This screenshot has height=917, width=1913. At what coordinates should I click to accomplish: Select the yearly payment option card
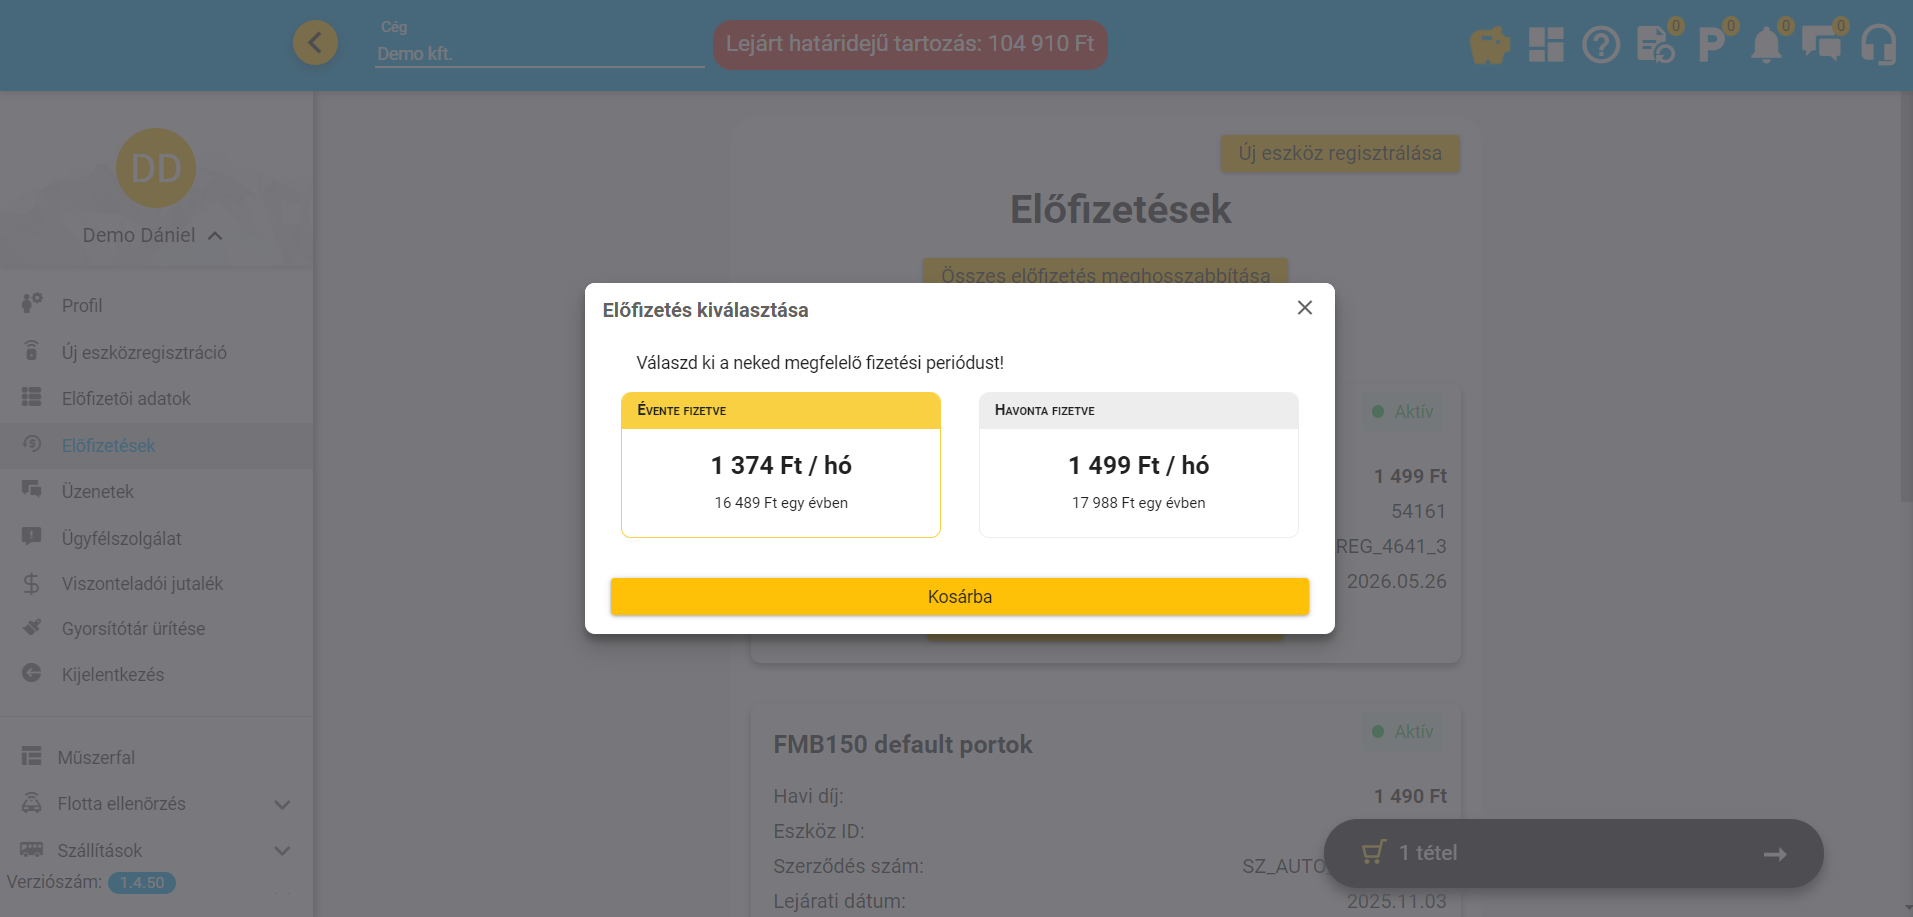(780, 465)
